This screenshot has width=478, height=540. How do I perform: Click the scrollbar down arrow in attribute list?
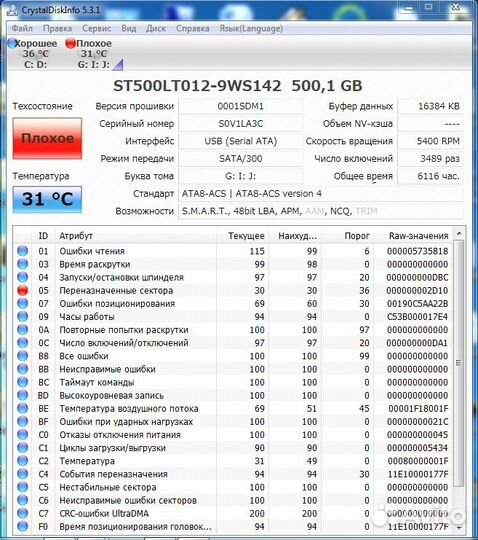coord(459,527)
